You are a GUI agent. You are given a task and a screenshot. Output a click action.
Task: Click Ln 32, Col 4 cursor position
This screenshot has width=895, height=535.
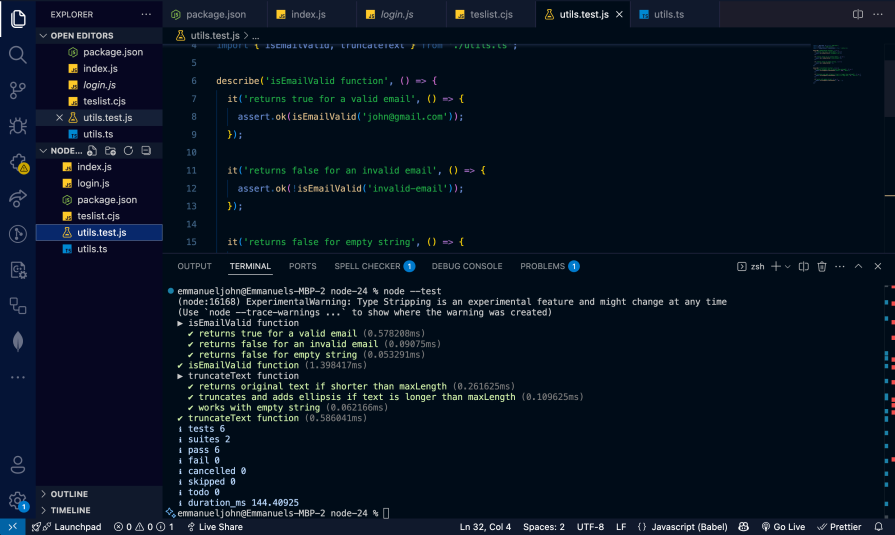point(485,526)
